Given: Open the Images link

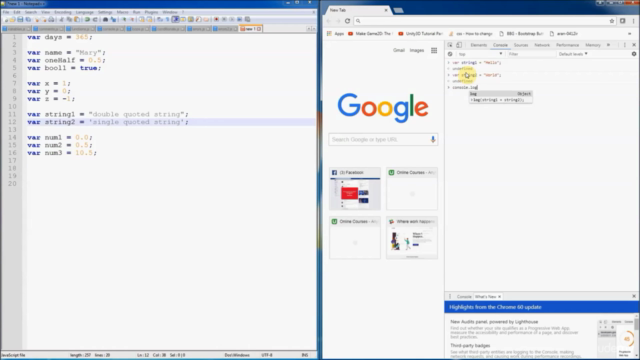Looking at the screenshot, I should pyautogui.click(x=417, y=51).
